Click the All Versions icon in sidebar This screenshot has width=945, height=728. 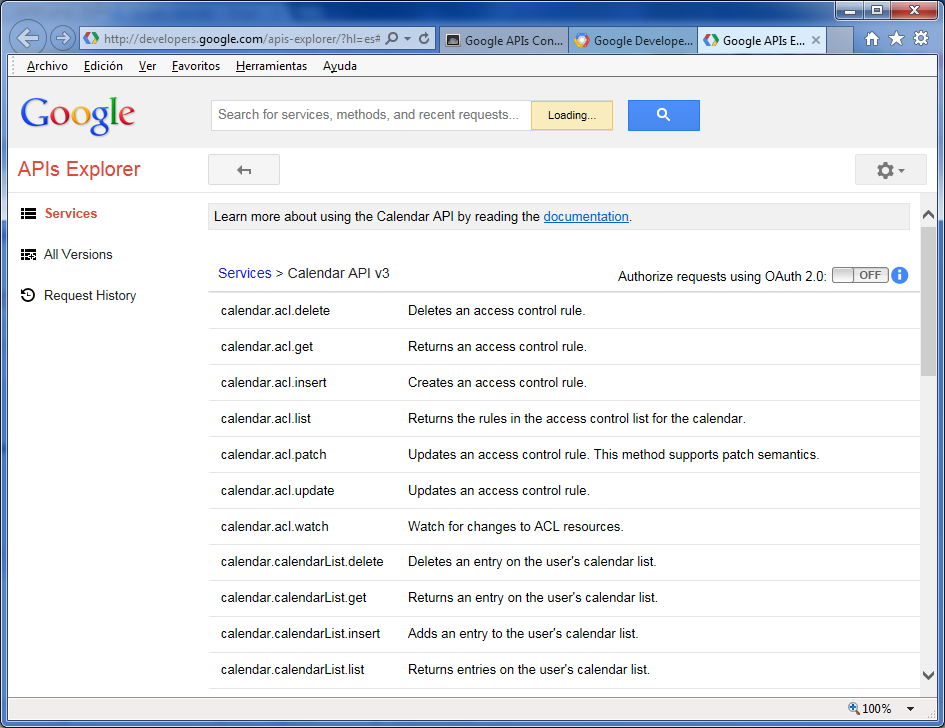28,254
